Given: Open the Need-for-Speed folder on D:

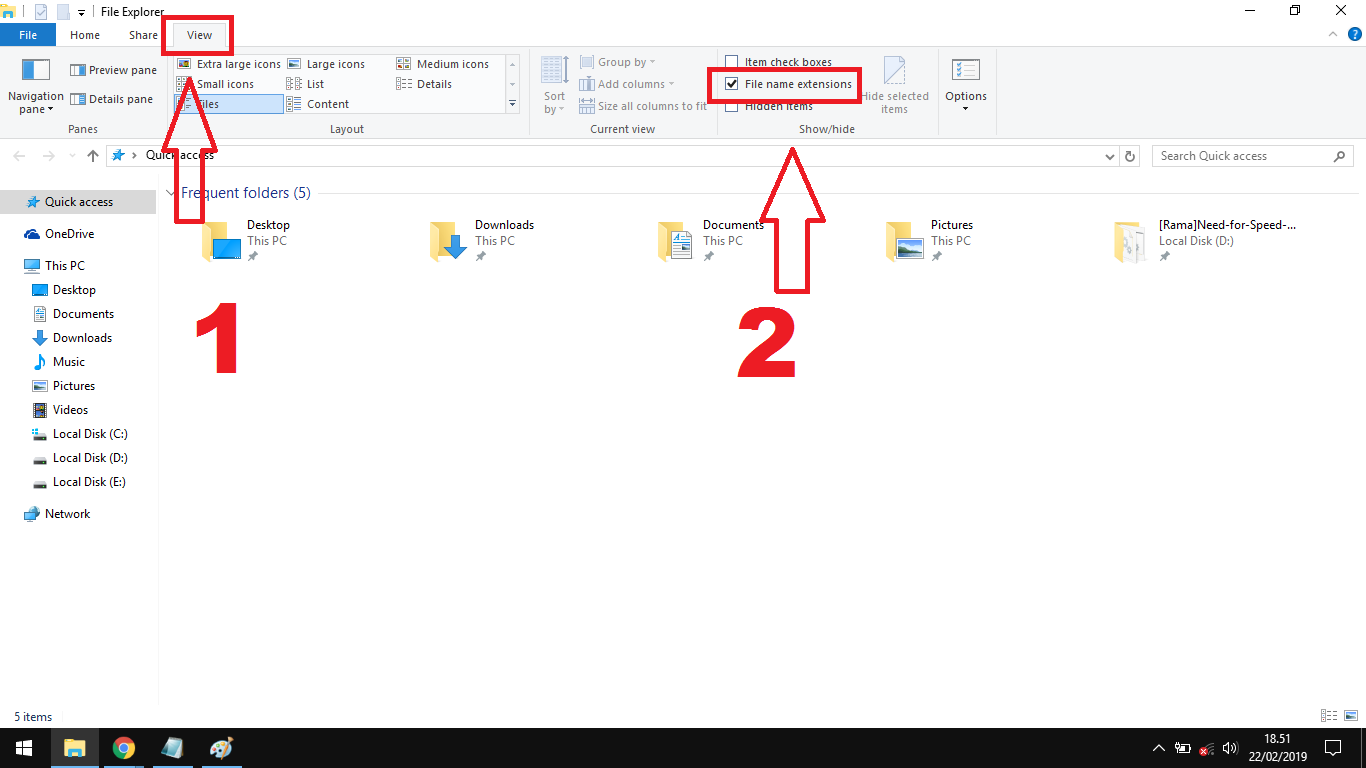Looking at the screenshot, I should tap(1205, 240).
